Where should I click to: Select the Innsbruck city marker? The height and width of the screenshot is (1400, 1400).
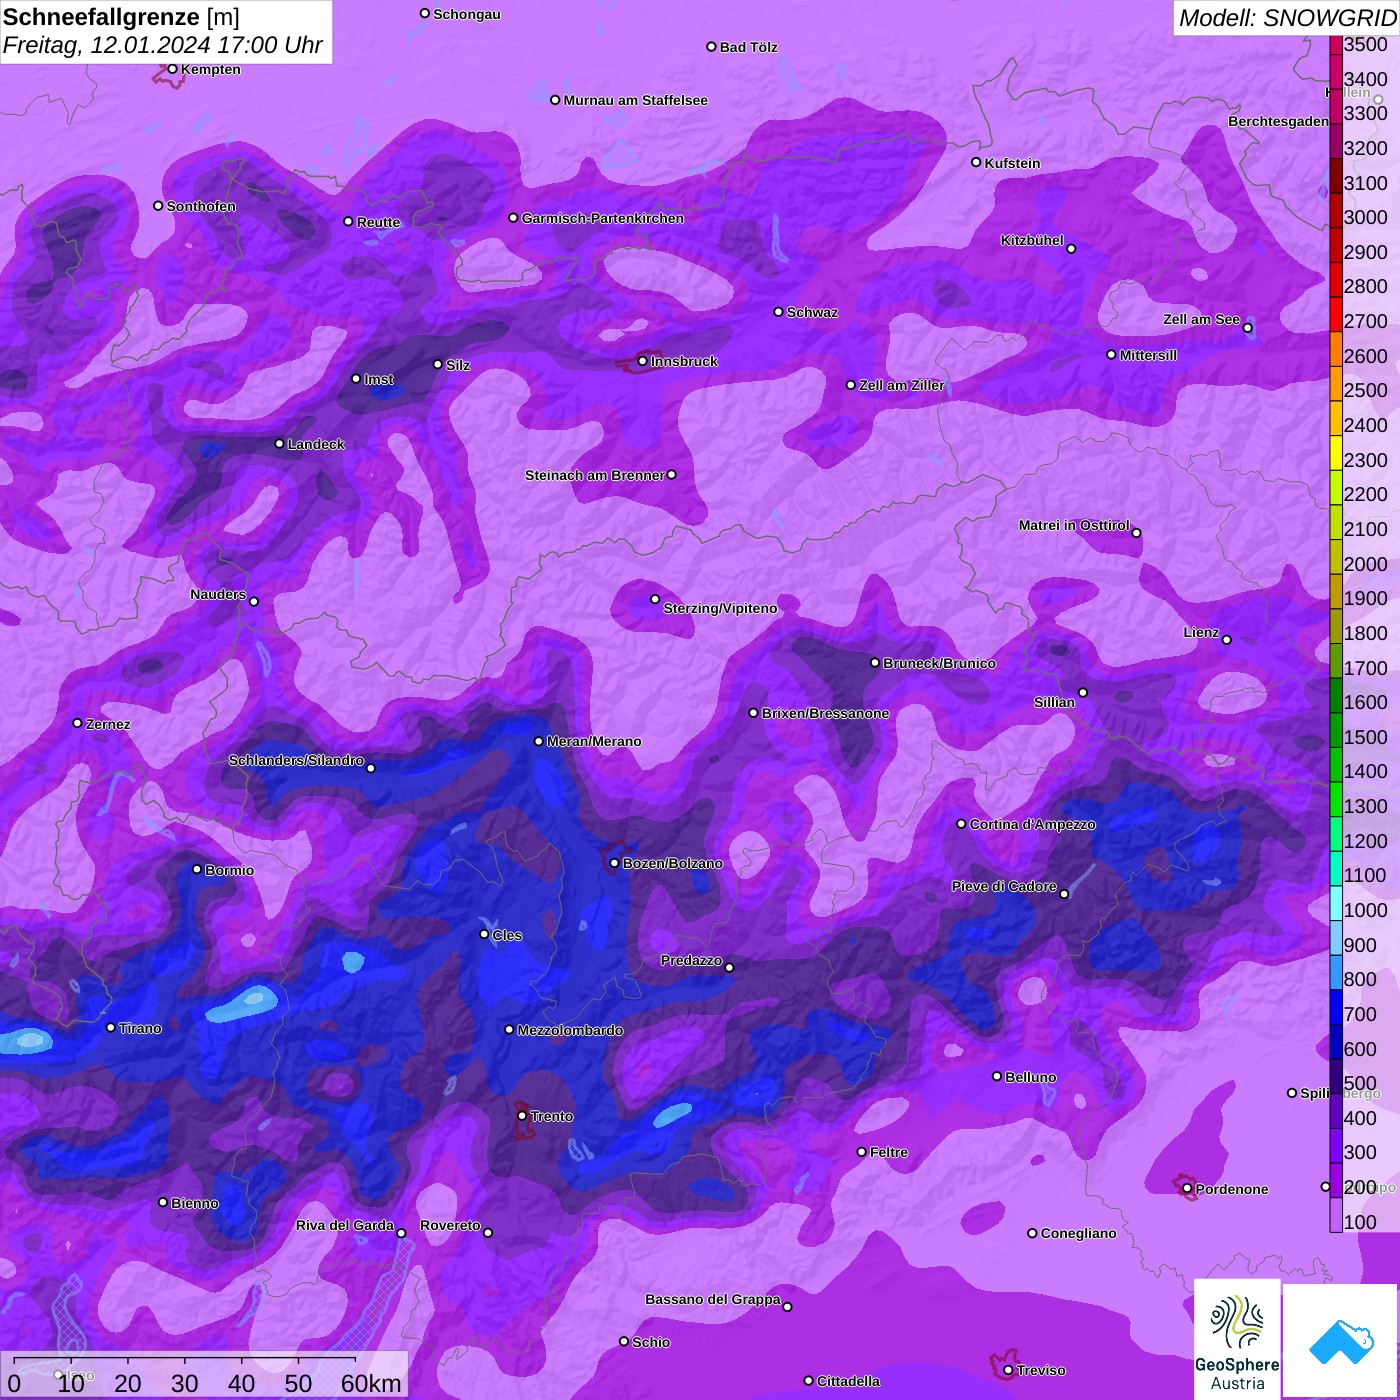click(643, 361)
